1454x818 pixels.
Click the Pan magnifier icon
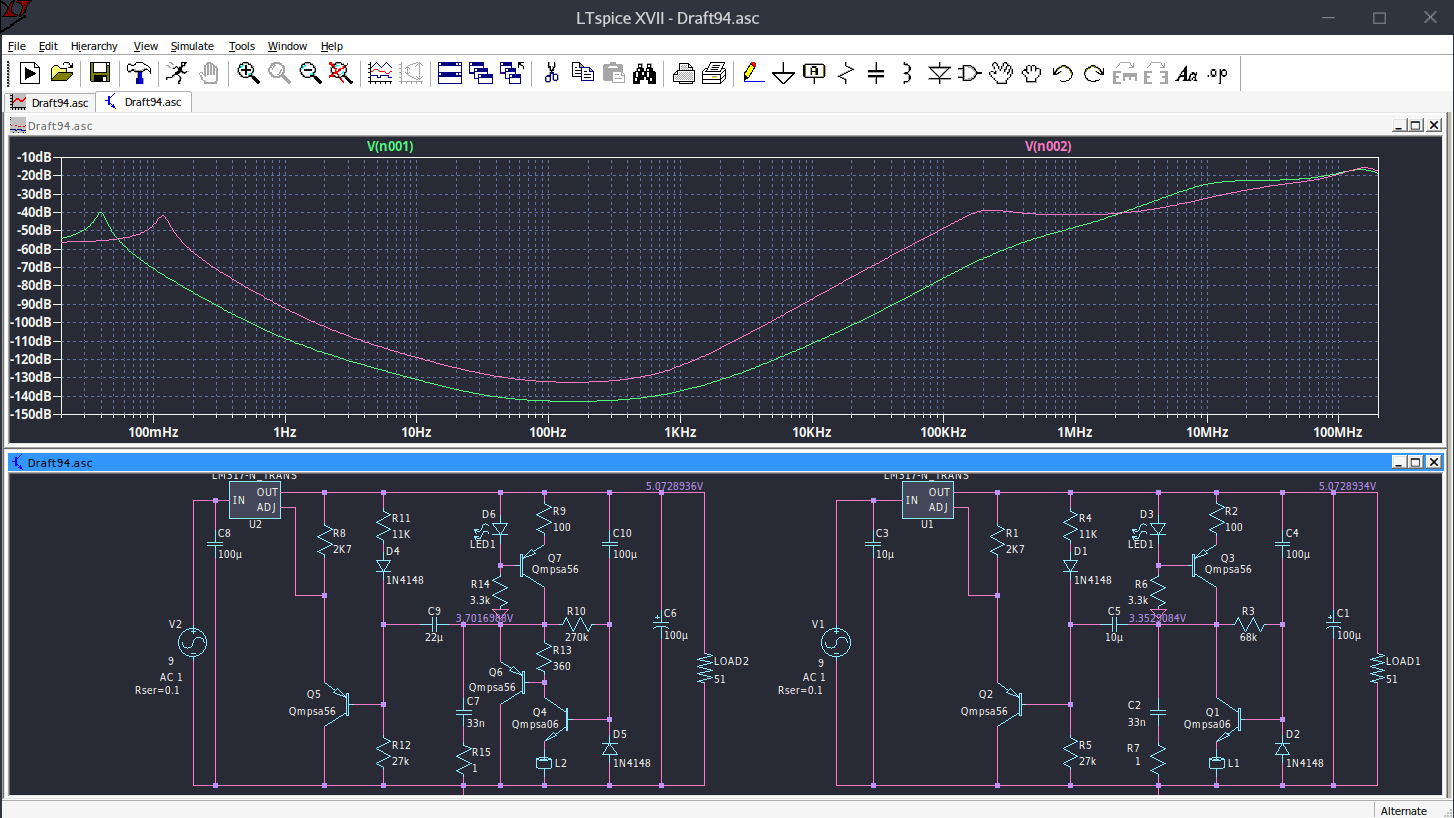point(279,73)
